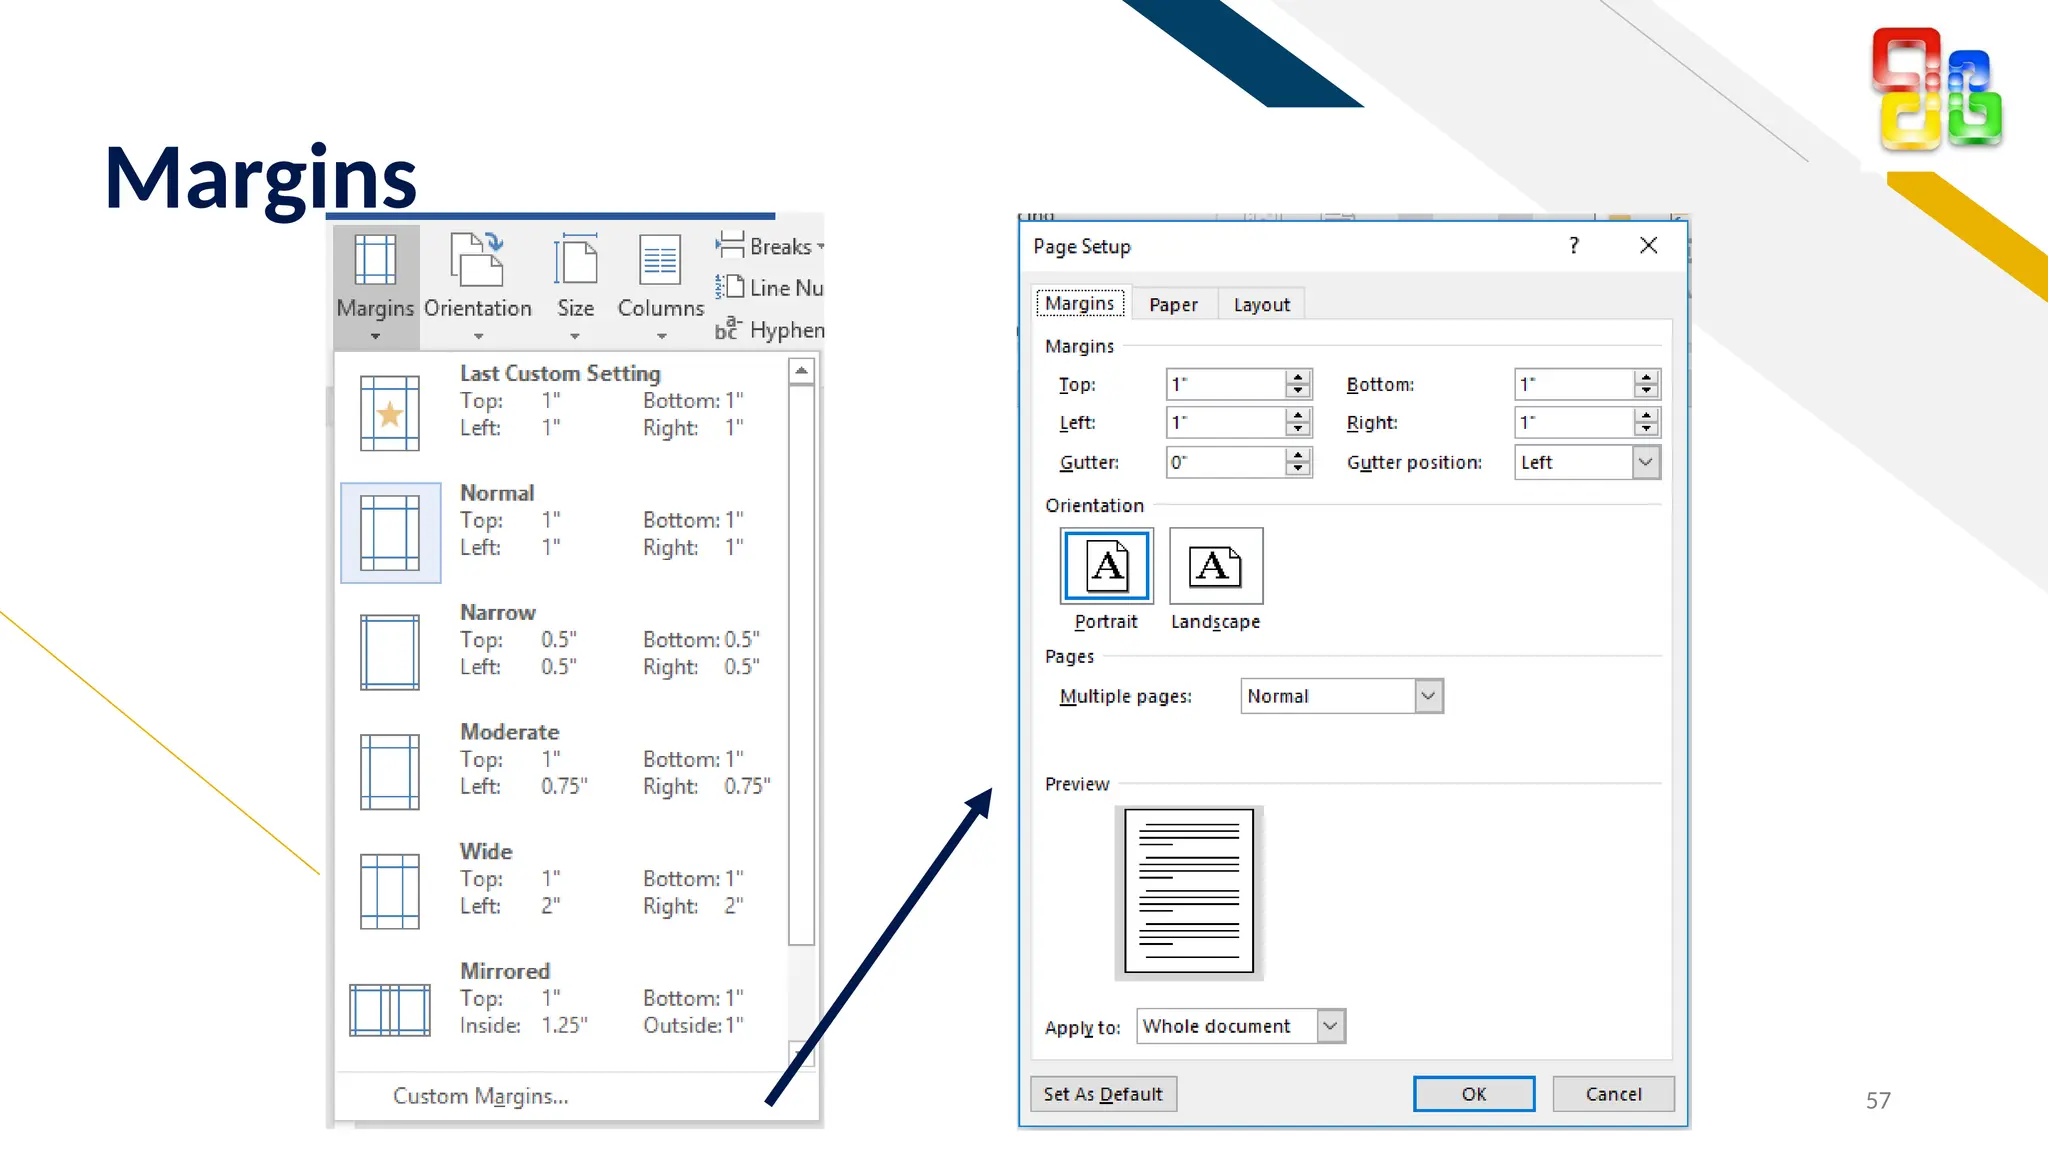Click Set As Default button
The height and width of the screenshot is (1152, 2048).
point(1103,1094)
